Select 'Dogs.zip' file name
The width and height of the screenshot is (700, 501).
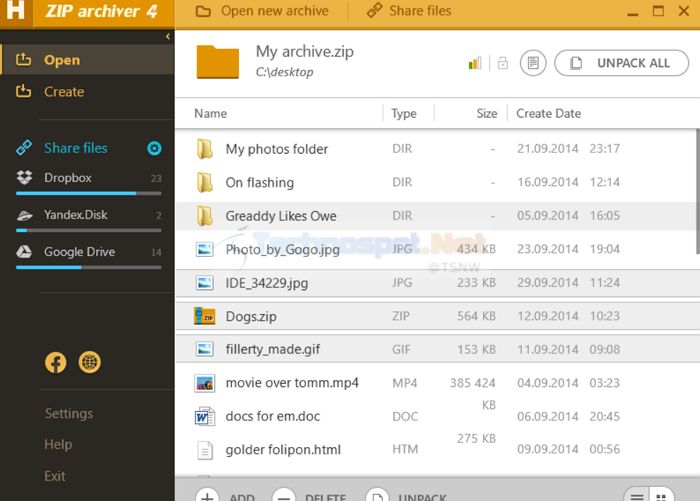coord(251,317)
